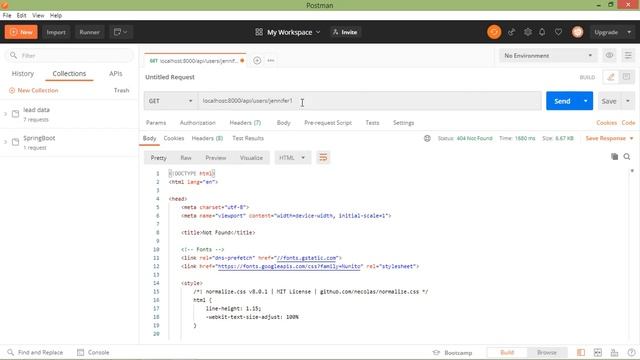Click the help question mark icon in status bar
Screen dimensions: 640x360
[x=631, y=353]
